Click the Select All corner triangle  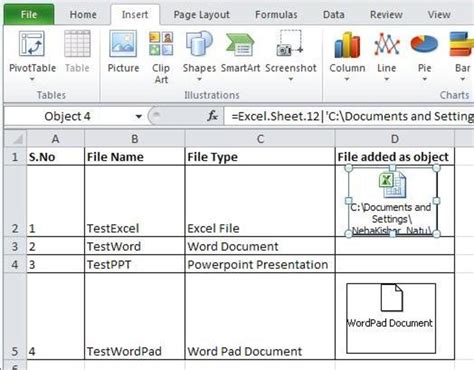[15, 138]
